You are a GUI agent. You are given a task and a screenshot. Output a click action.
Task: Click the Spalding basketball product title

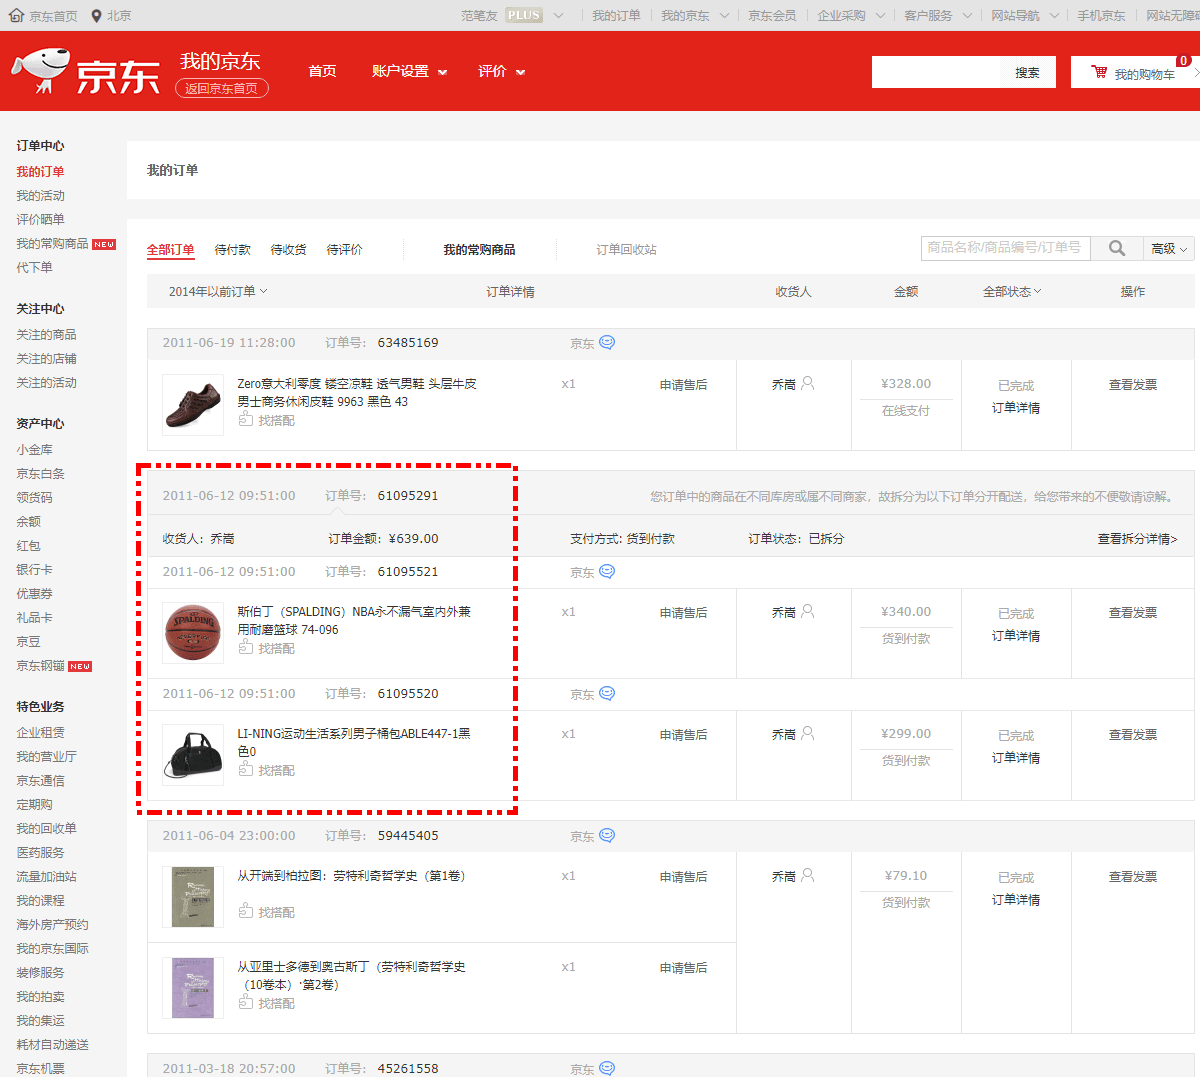click(354, 620)
